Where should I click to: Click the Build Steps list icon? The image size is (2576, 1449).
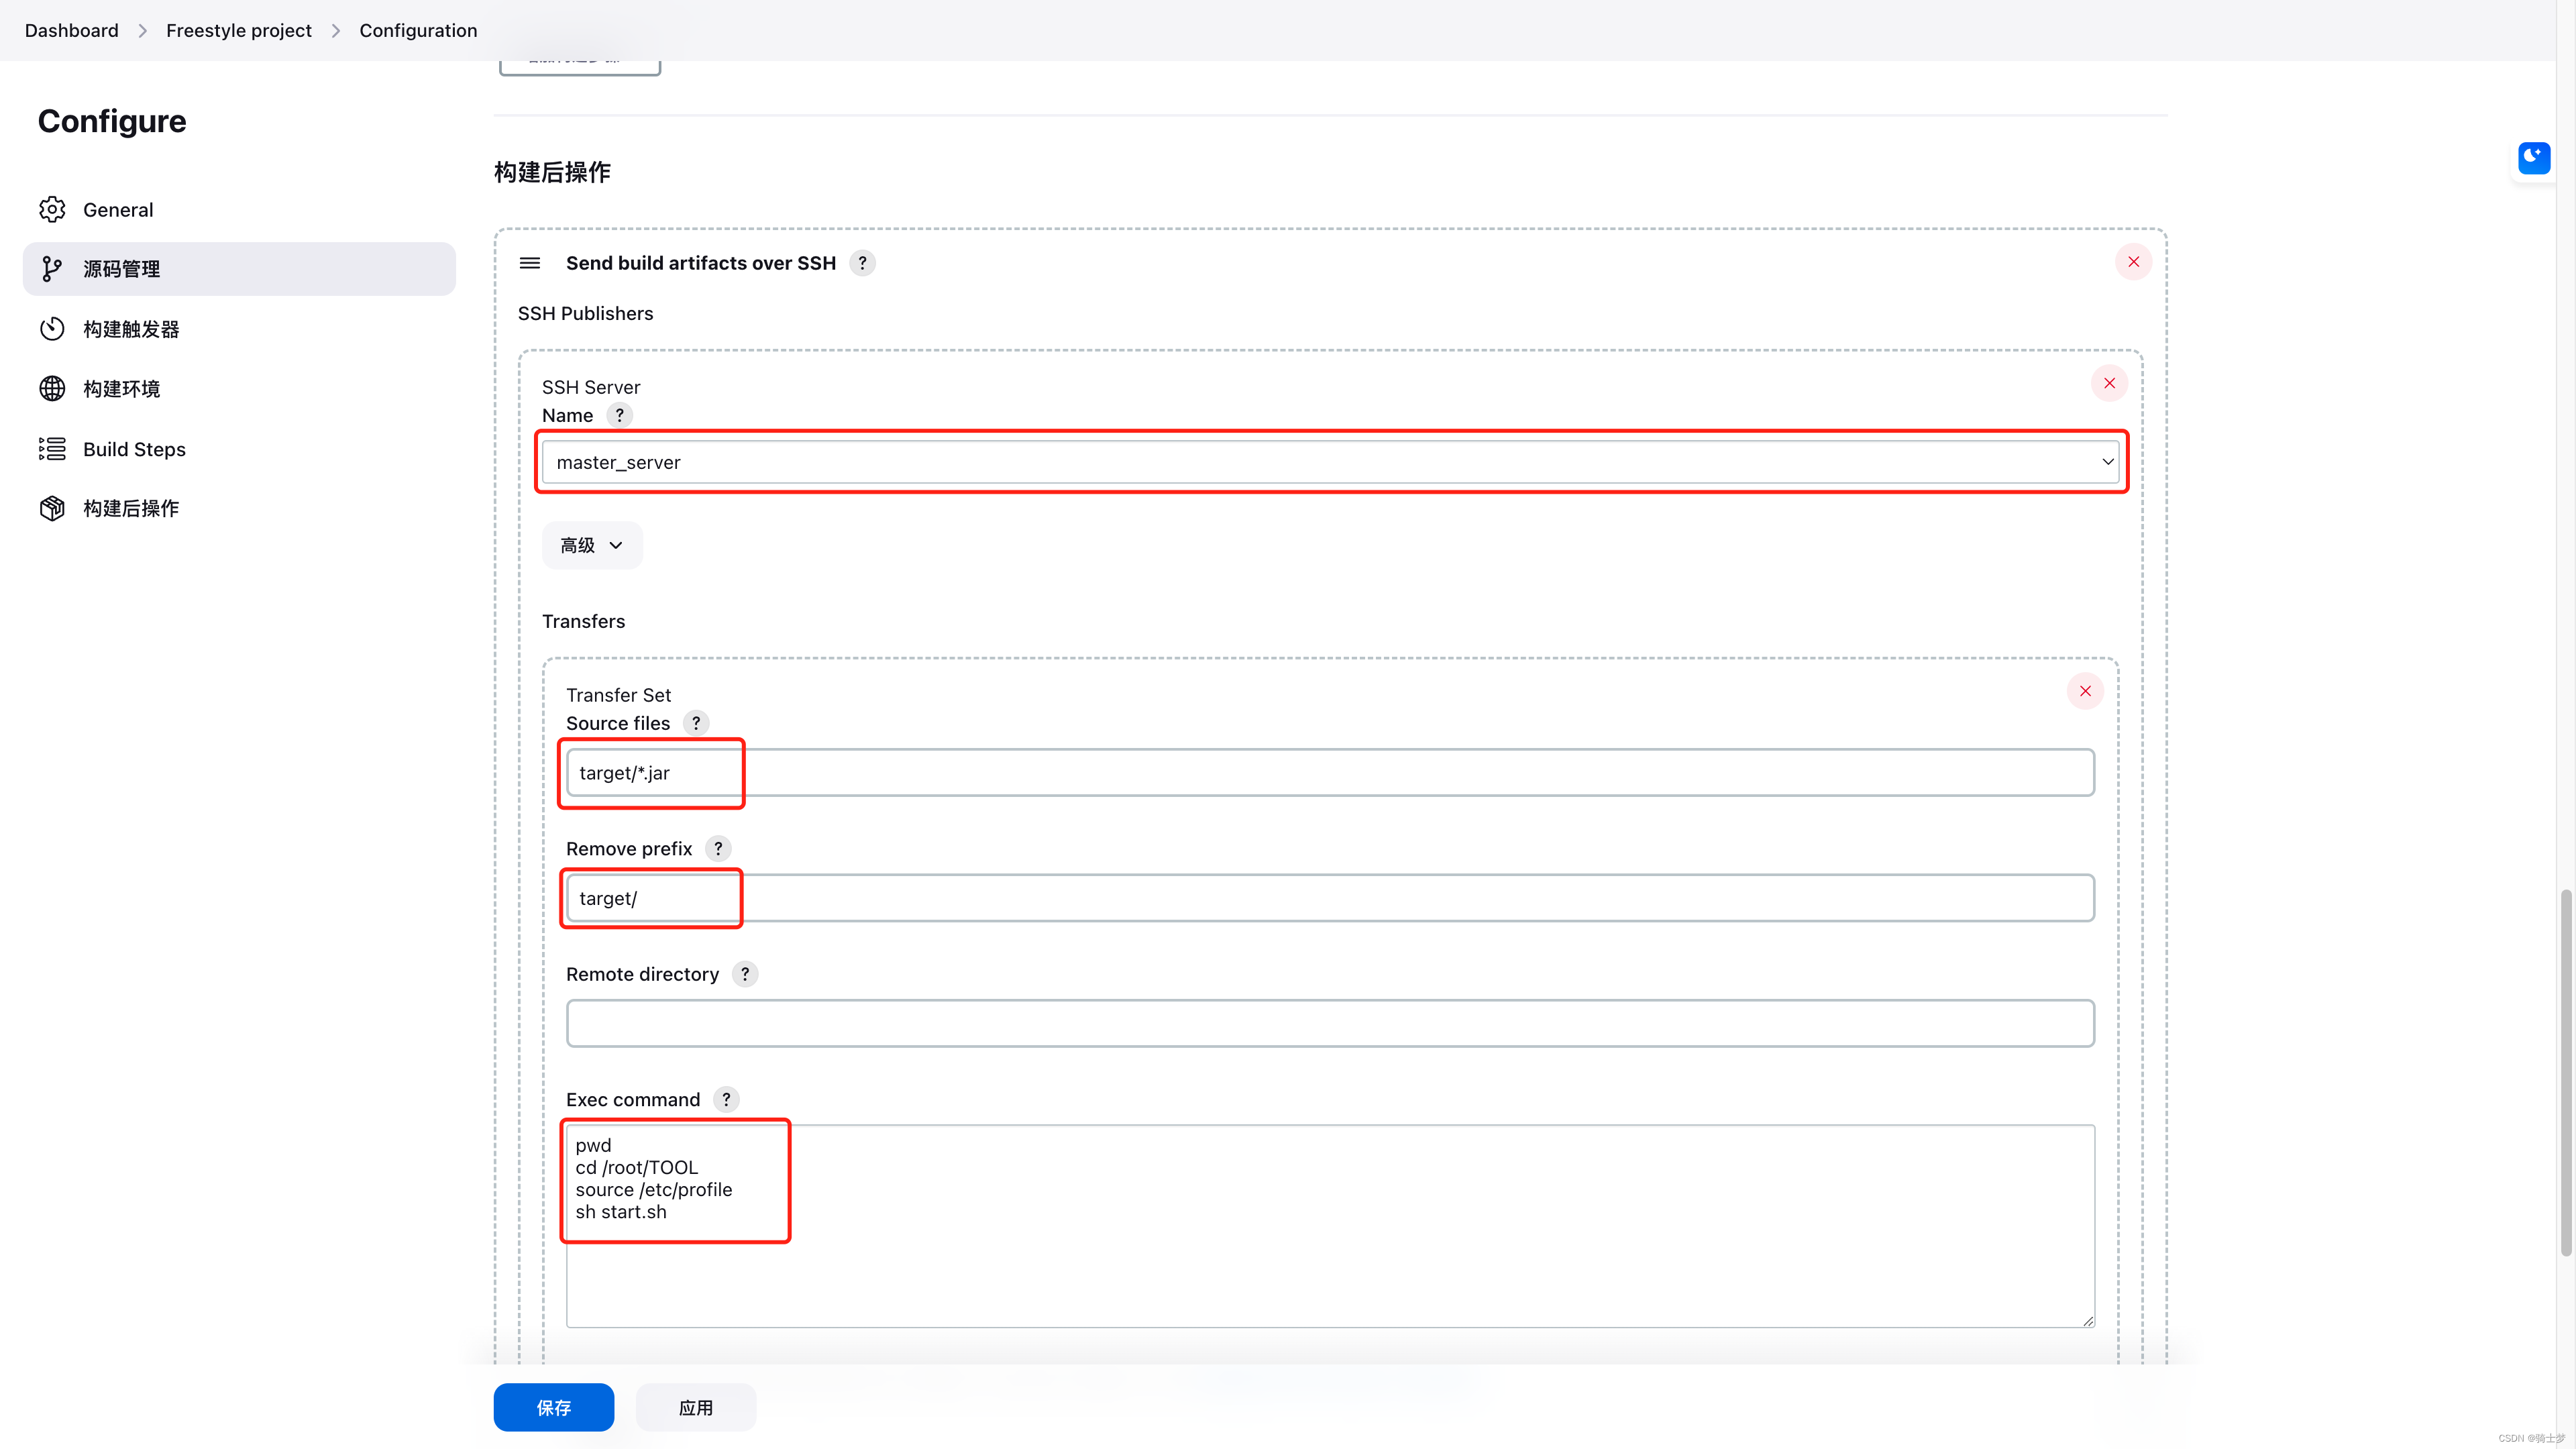[52, 449]
